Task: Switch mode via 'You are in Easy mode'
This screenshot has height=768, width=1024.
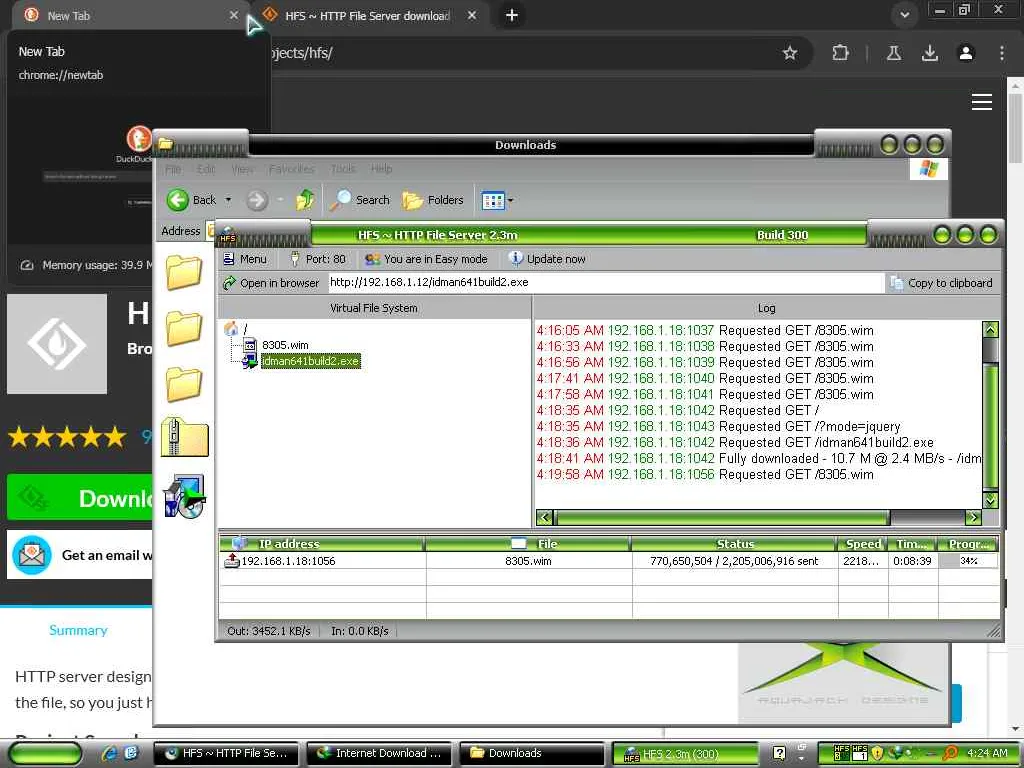Action: pyautogui.click(x=426, y=259)
